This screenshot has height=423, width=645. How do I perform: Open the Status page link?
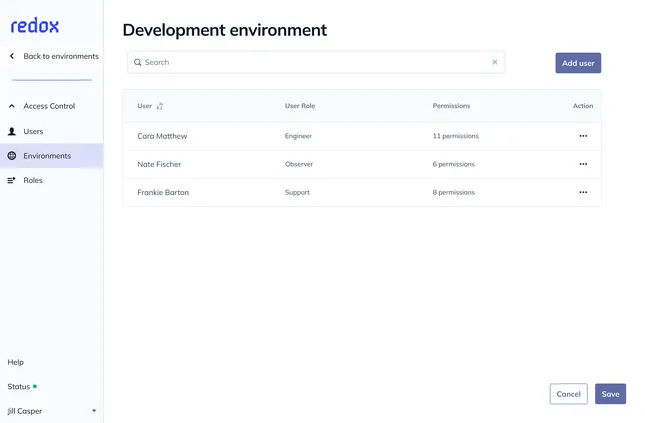[19, 386]
